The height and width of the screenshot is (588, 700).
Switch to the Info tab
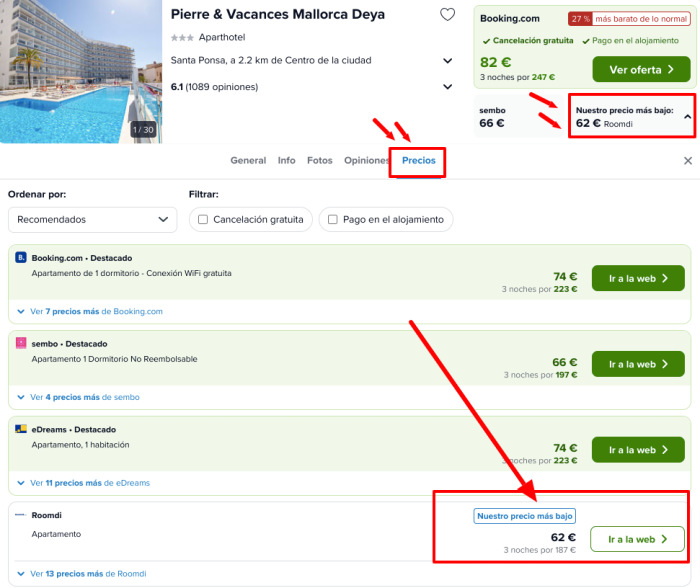[x=286, y=160]
